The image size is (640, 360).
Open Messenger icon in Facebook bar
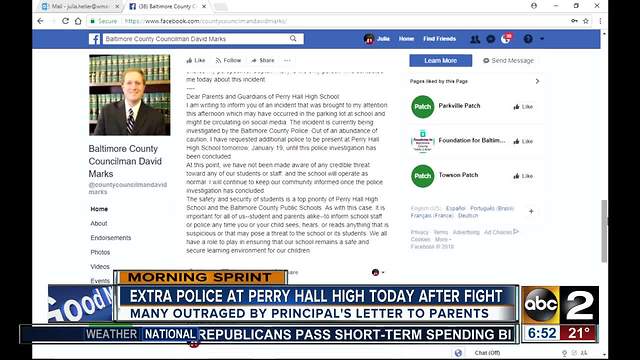tap(491, 39)
